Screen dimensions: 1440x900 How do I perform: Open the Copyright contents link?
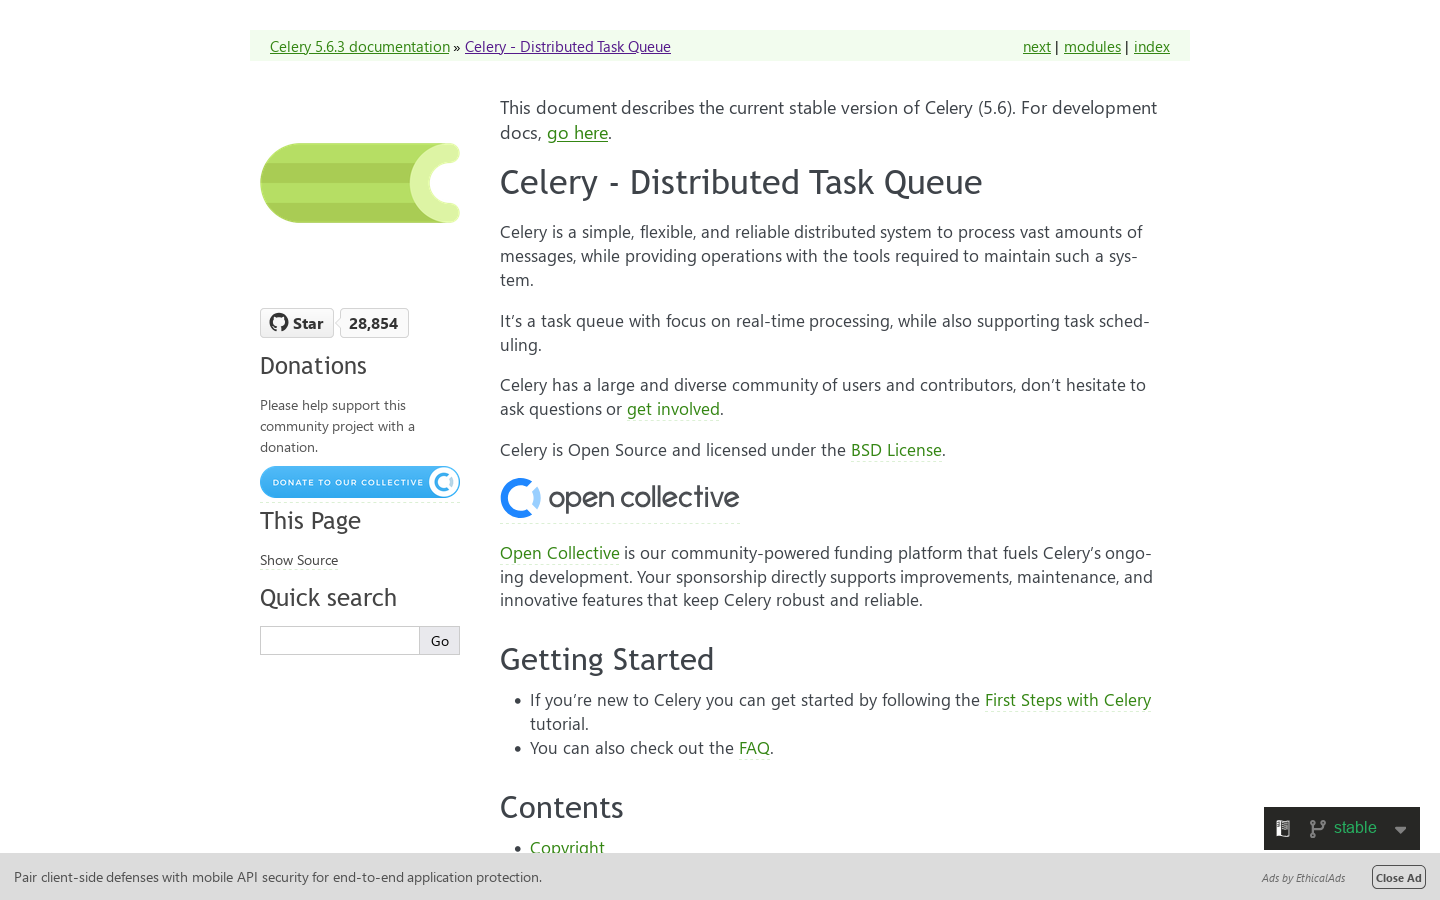[x=567, y=847]
